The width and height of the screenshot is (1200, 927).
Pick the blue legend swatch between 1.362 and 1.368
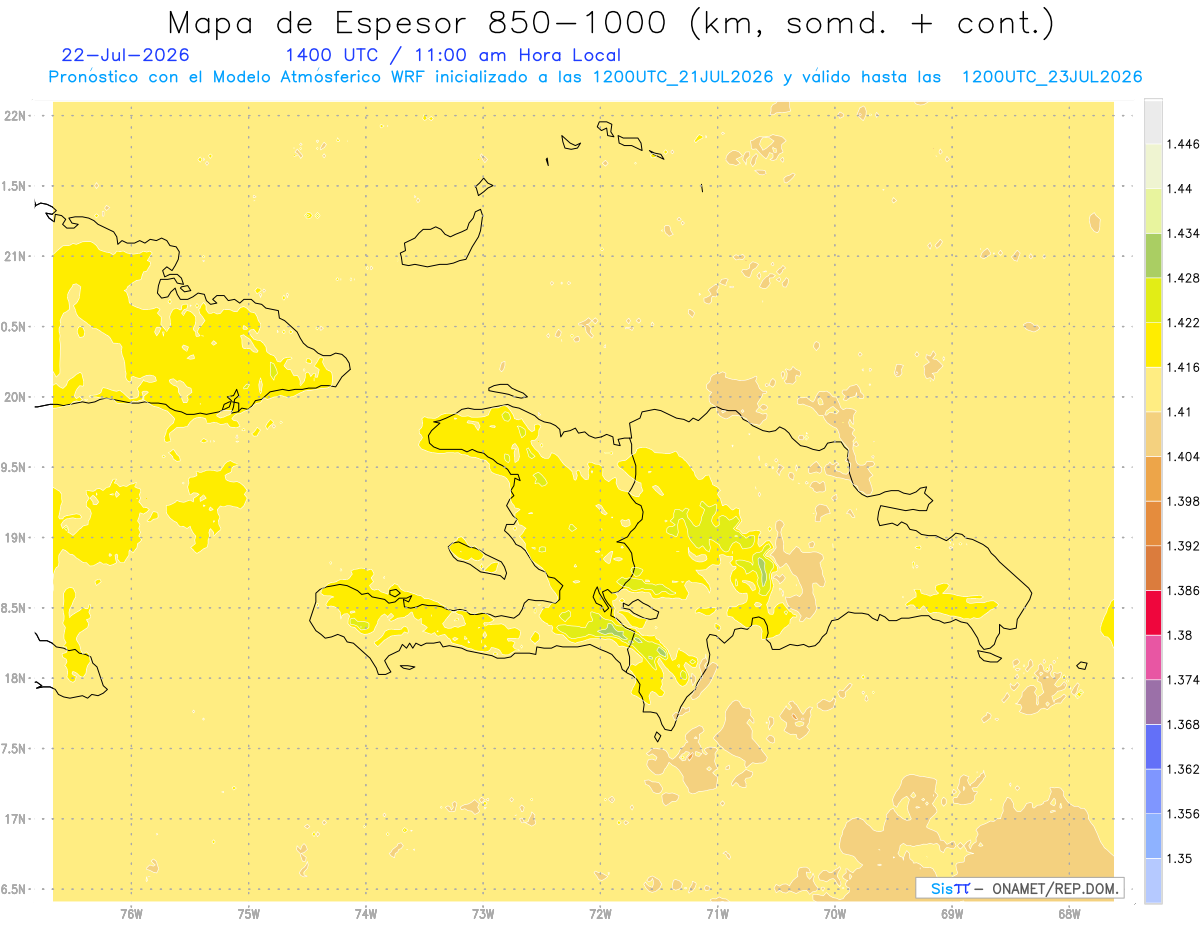tap(1153, 746)
